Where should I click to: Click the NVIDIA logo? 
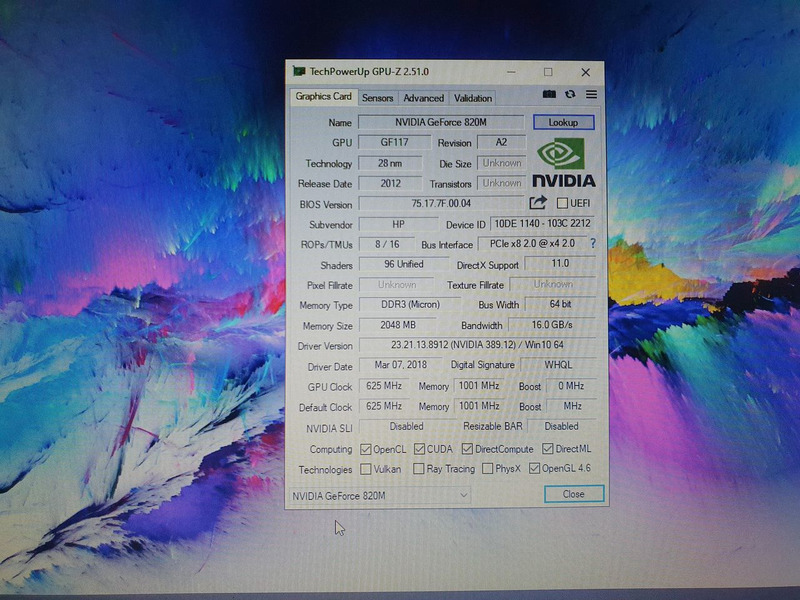564,163
